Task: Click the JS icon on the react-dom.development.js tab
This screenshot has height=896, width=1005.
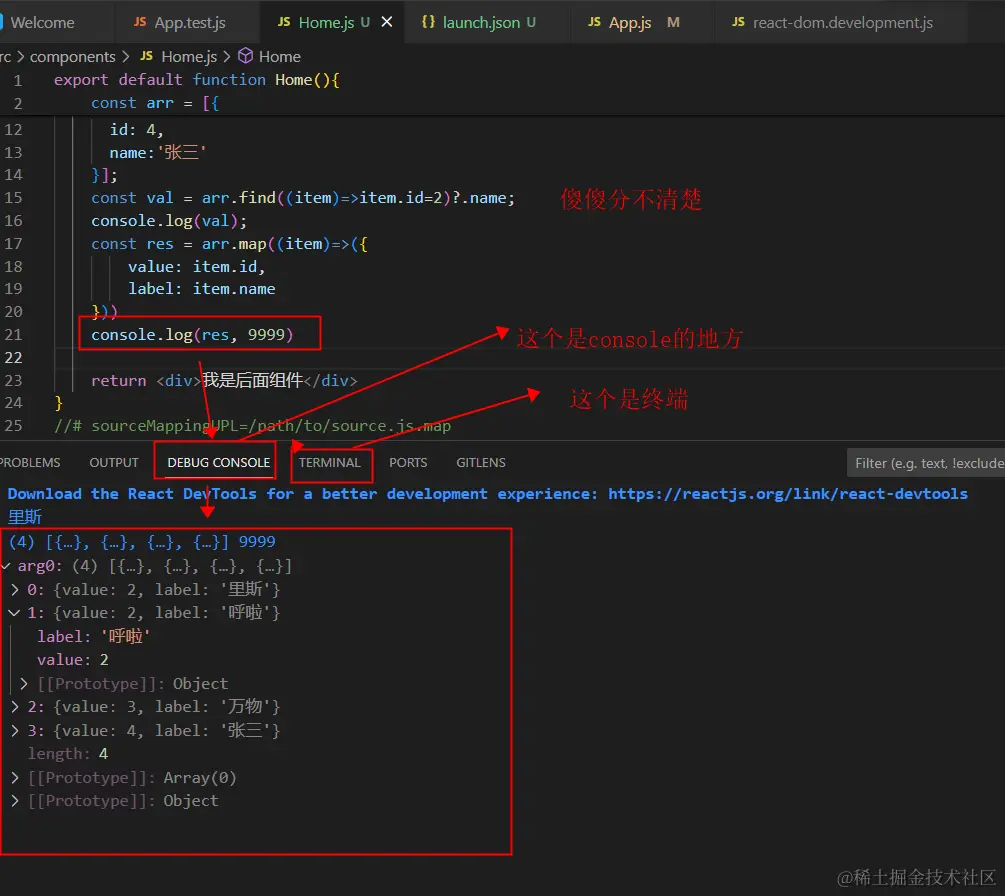Action: (x=738, y=22)
